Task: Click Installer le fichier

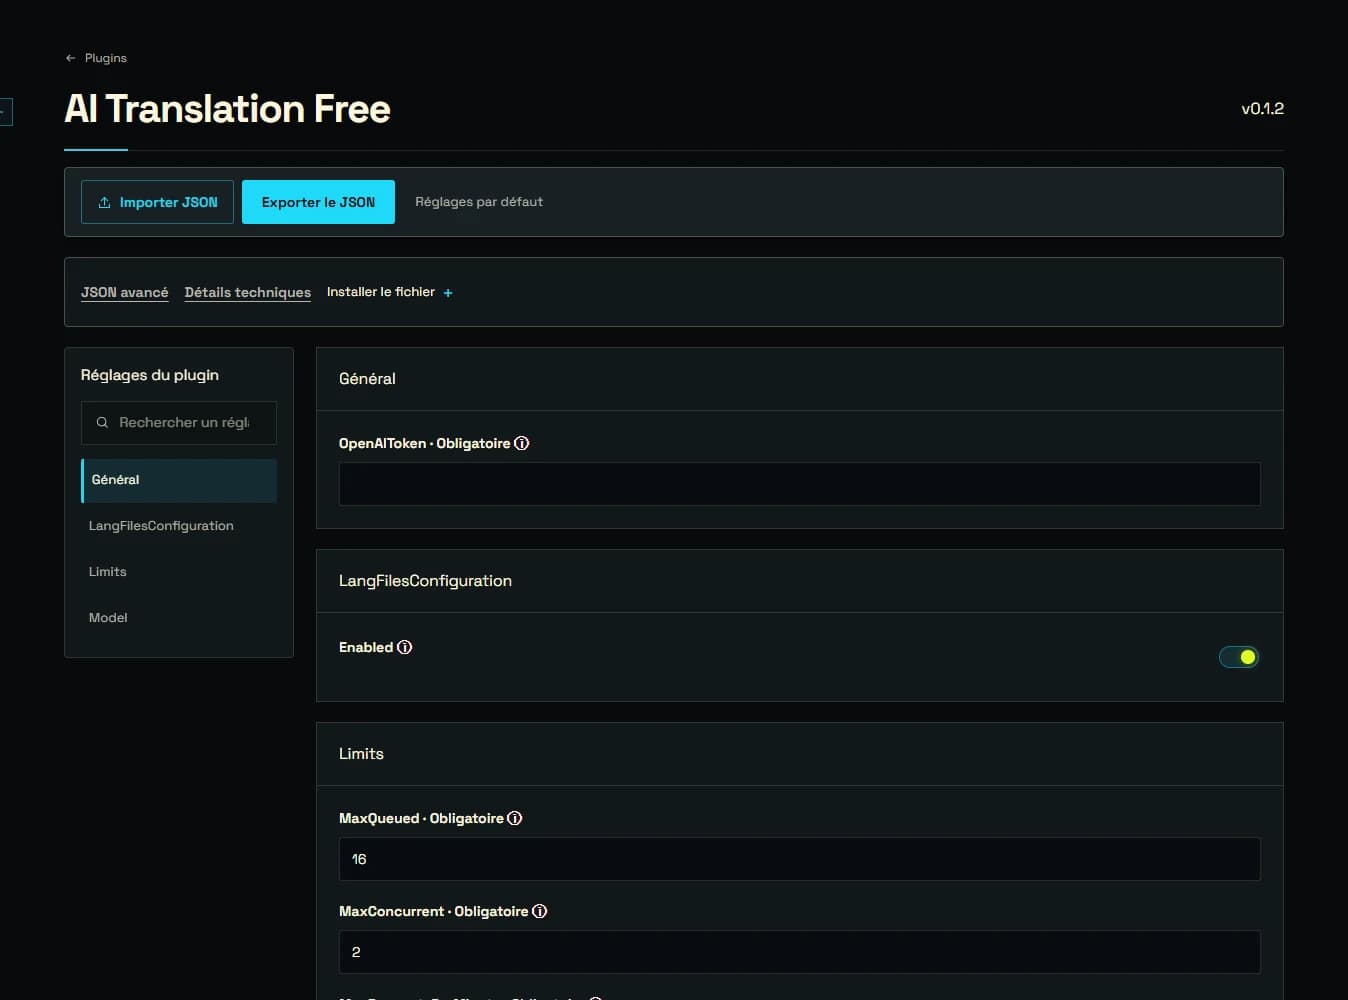Action: (x=381, y=292)
